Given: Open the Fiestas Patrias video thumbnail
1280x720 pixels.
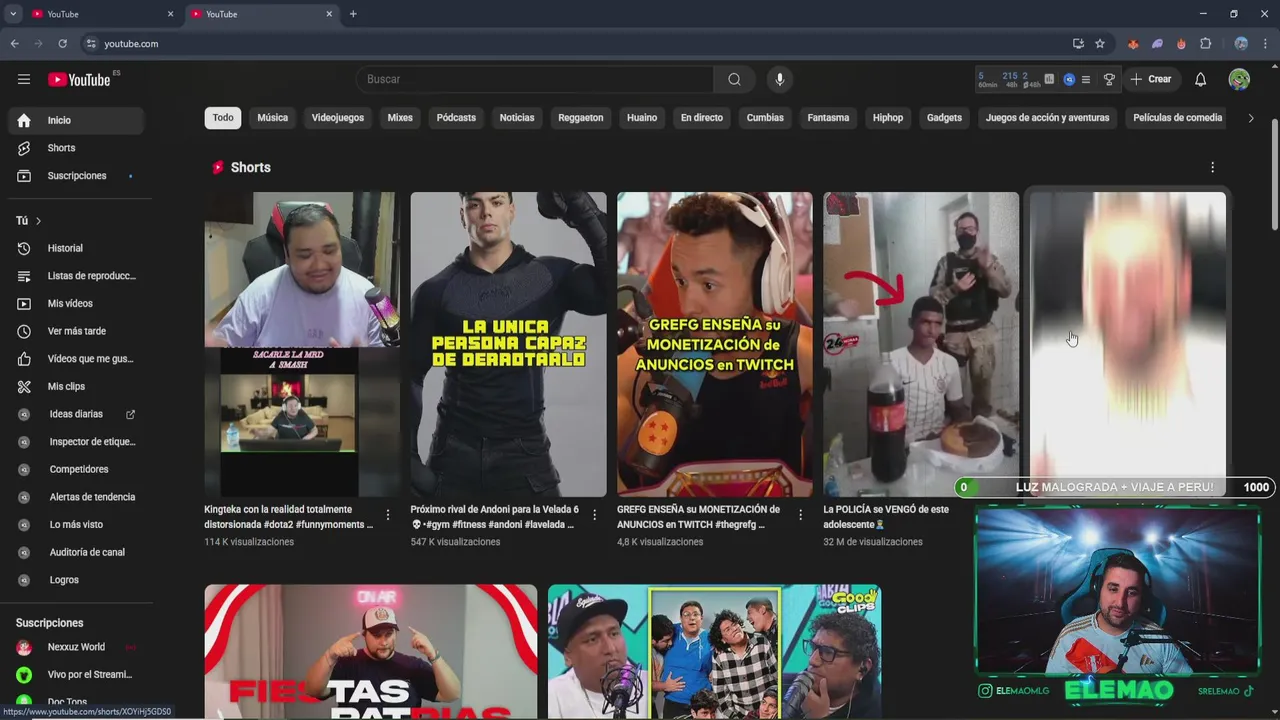Looking at the screenshot, I should pos(370,651).
